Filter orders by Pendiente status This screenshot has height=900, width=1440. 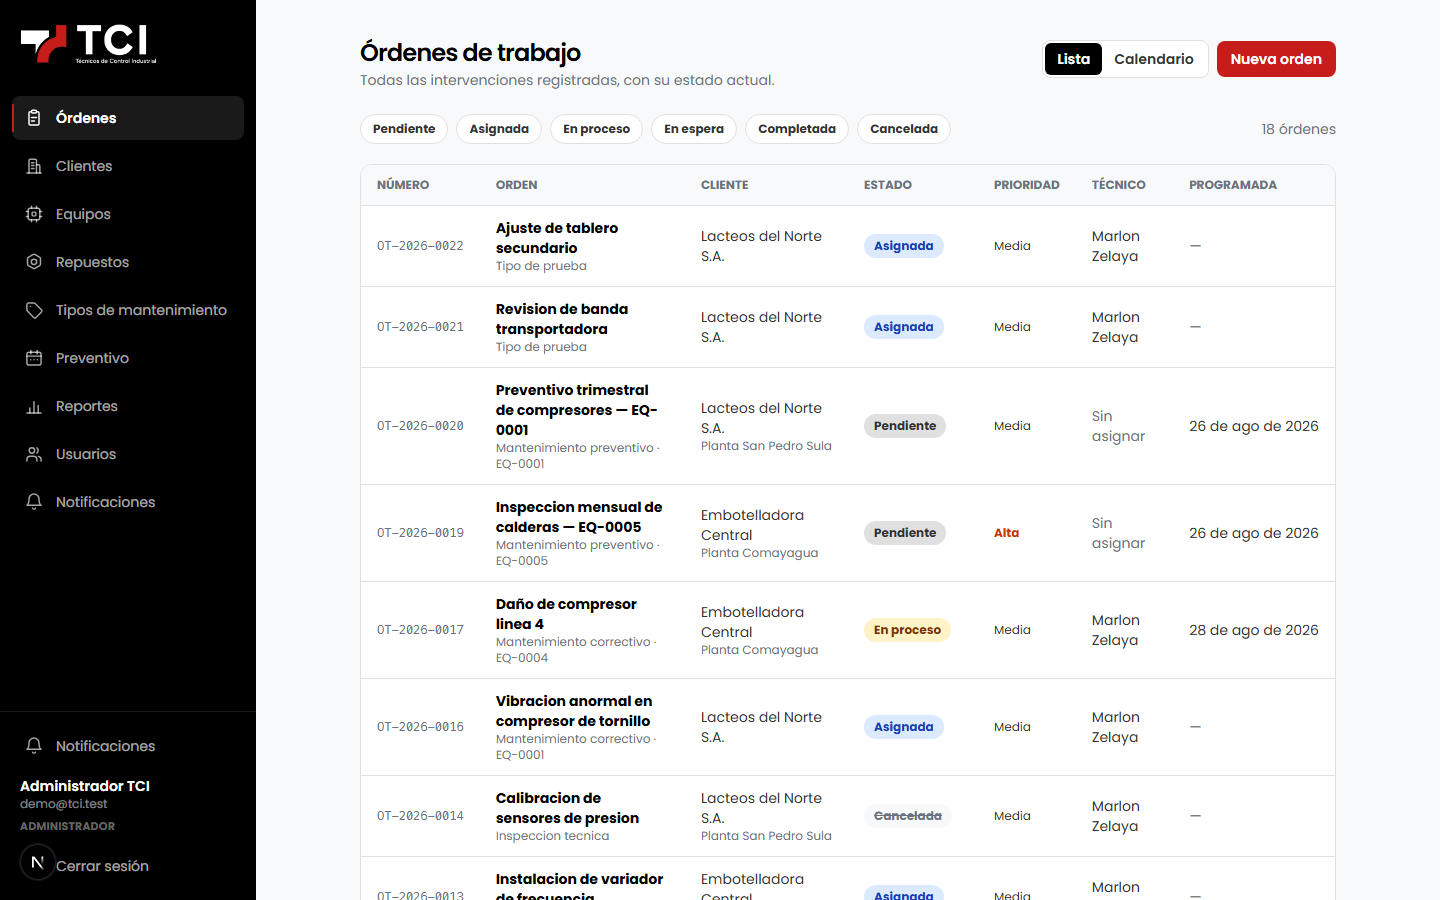coord(404,129)
